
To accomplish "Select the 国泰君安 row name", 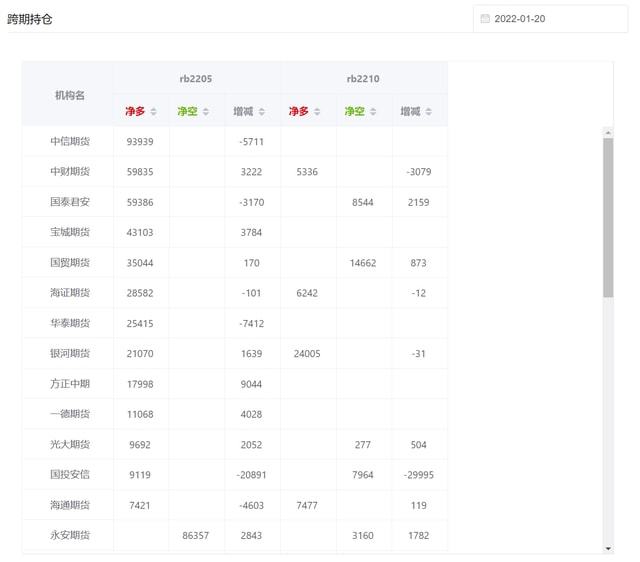I will click(70, 202).
